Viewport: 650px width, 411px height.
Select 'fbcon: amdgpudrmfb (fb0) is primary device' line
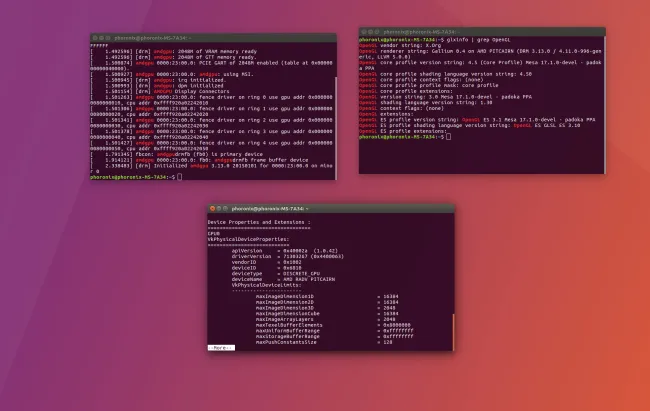pyautogui.click(x=177, y=154)
